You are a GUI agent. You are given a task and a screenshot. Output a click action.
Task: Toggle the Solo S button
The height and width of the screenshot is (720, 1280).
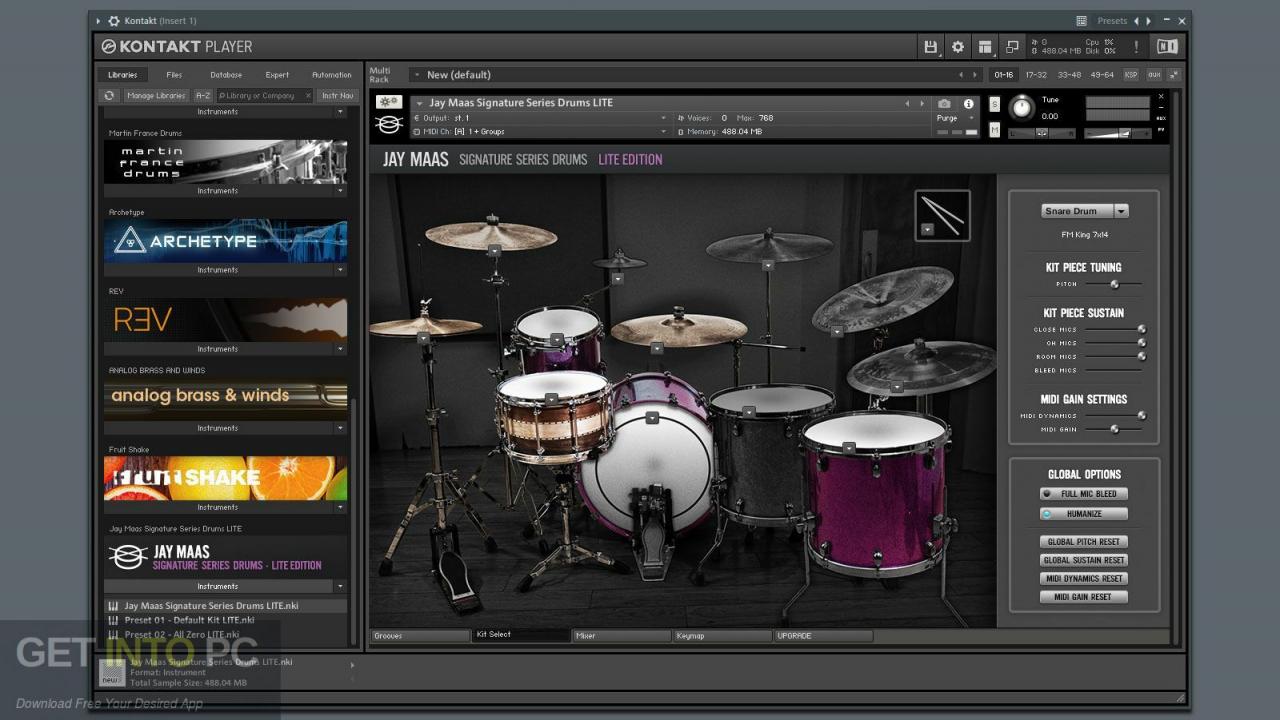(994, 104)
